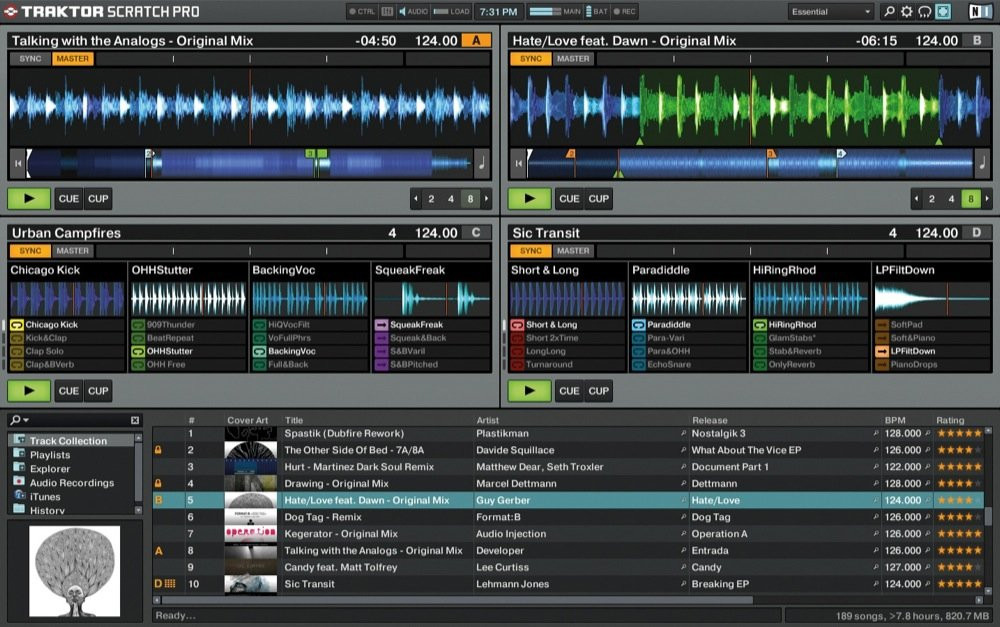Click the right loop-size arrow on deck B
Image resolution: width=1000 pixels, height=627 pixels.
pos(989,199)
